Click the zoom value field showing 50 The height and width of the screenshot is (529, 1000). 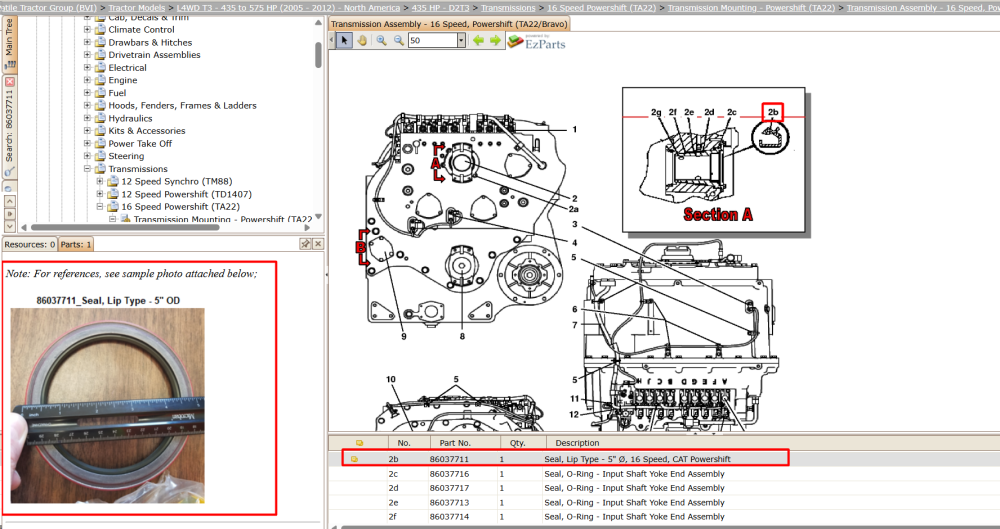point(433,41)
